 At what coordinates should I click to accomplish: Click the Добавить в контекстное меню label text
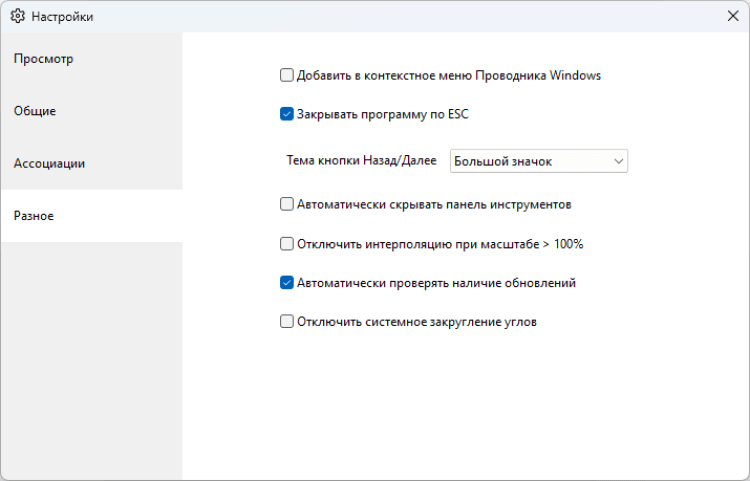448,75
